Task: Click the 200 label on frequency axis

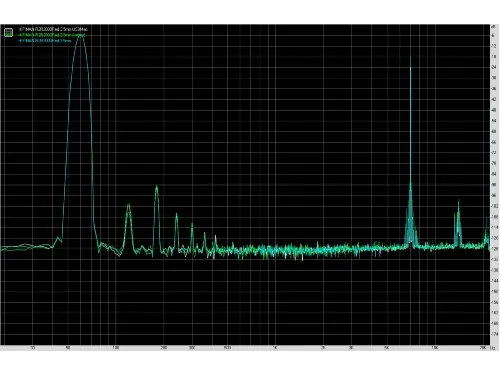Action: coord(164,348)
